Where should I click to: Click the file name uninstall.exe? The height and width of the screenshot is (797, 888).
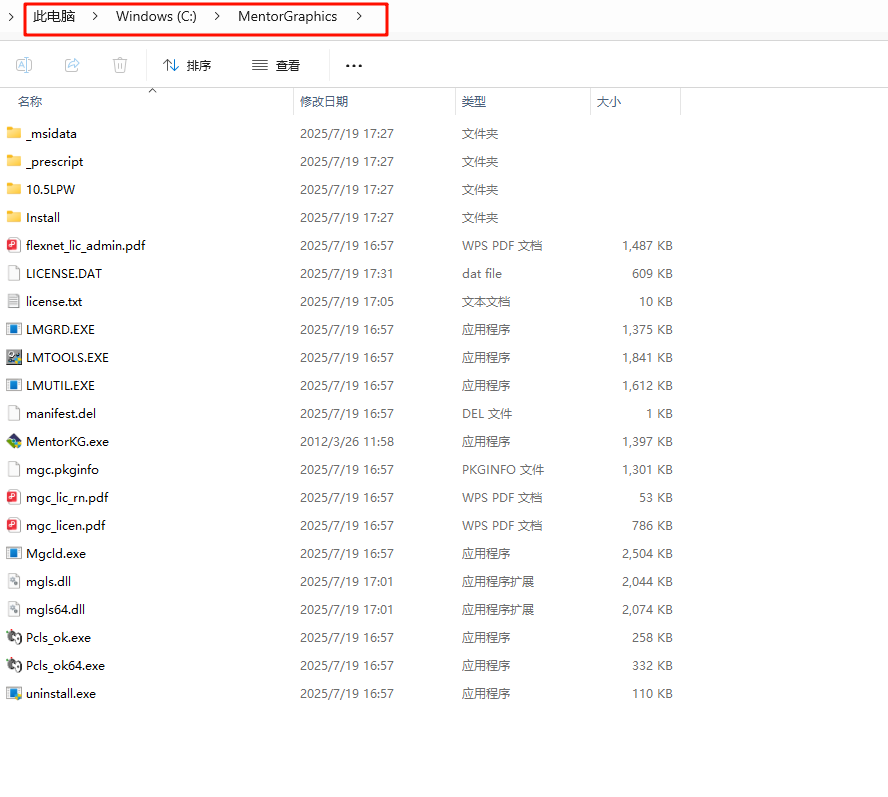tap(61, 693)
